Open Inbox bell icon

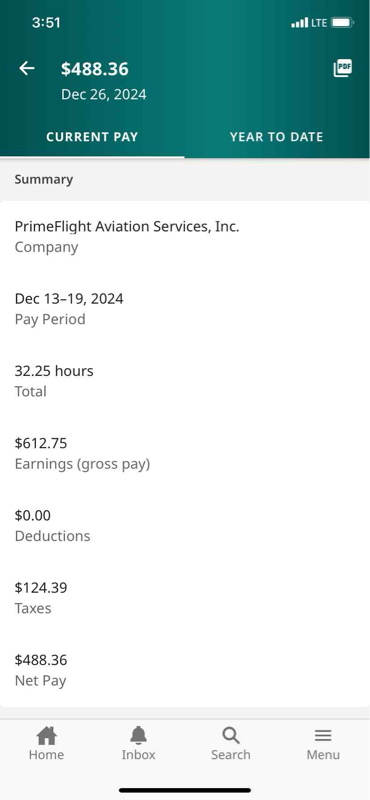click(138, 736)
